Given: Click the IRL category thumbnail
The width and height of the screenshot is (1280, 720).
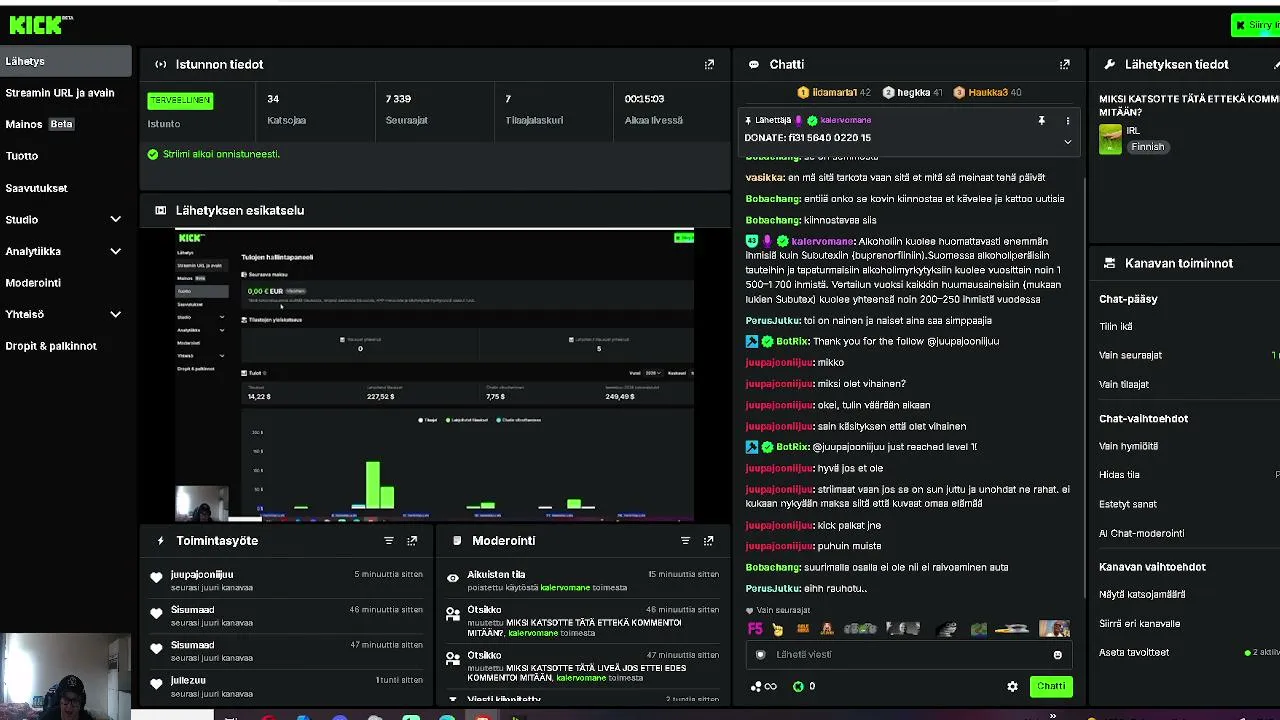Looking at the screenshot, I should (x=1110, y=139).
